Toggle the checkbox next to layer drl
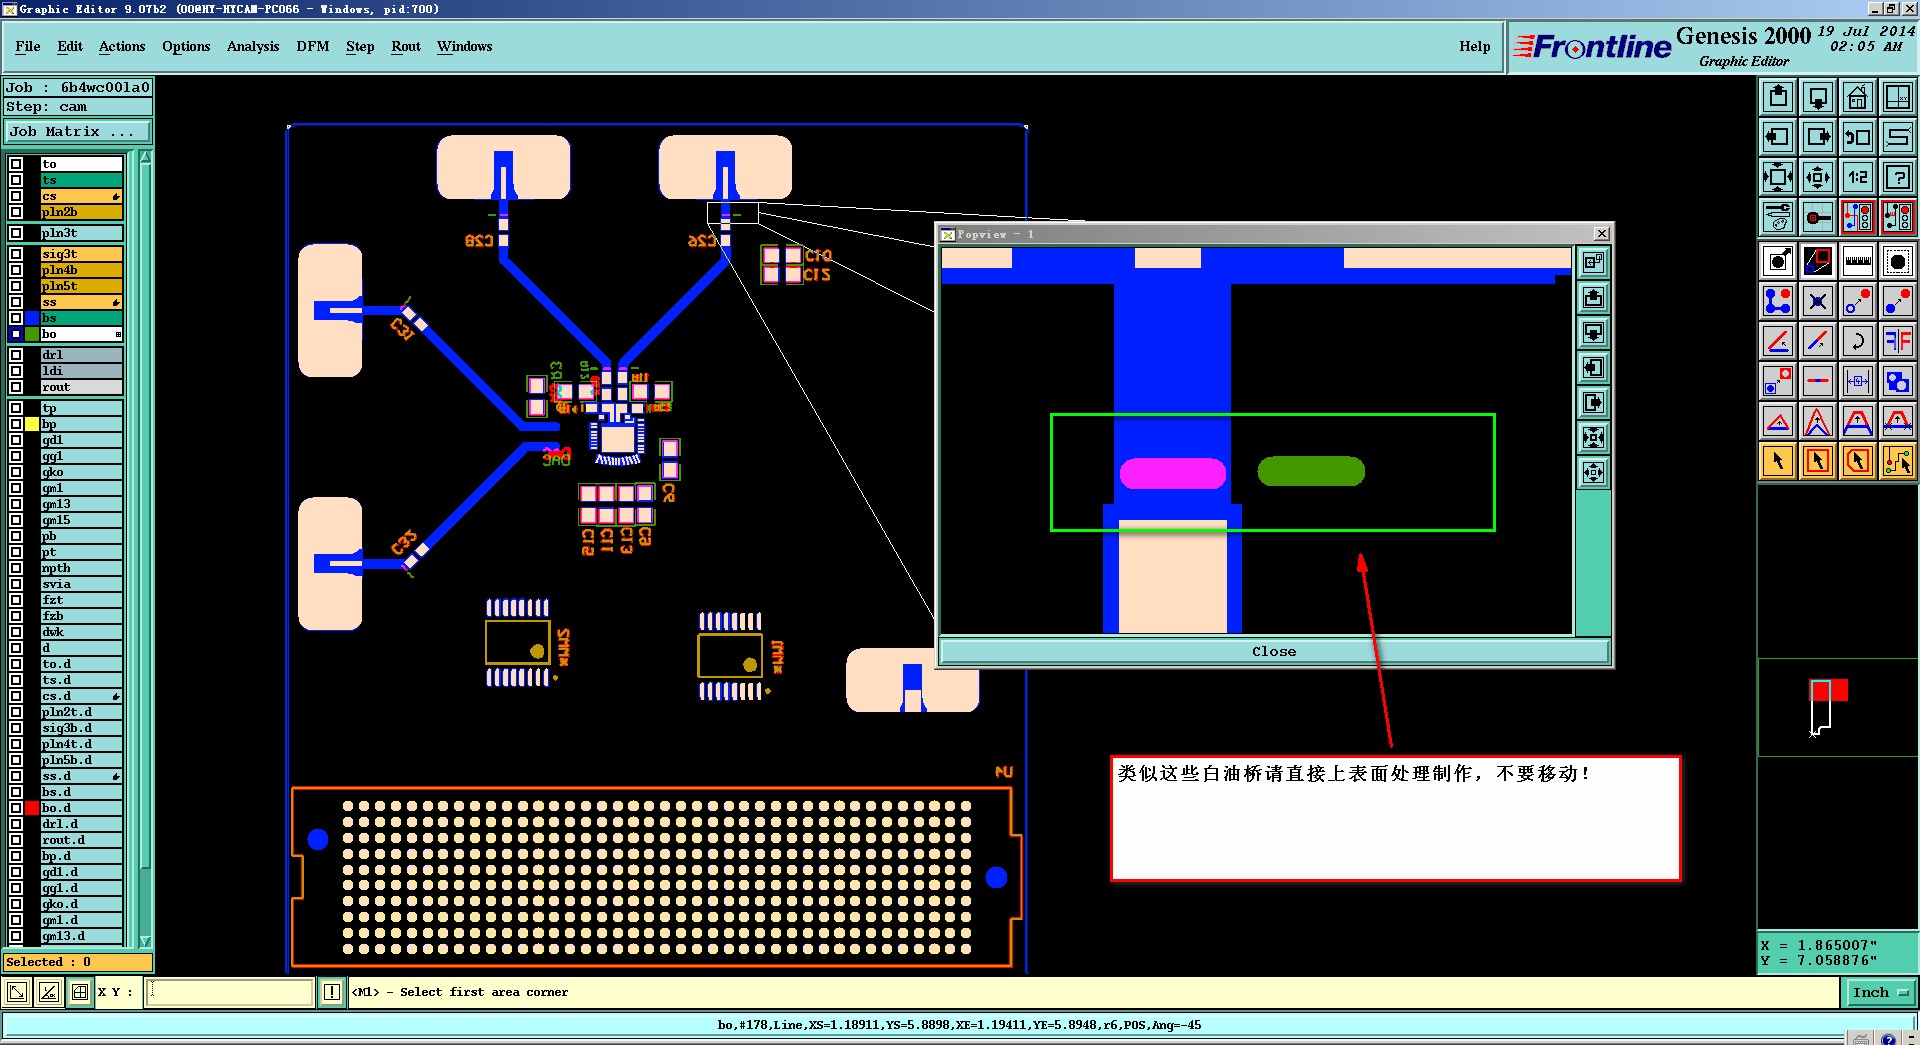1920x1045 pixels. [16, 355]
